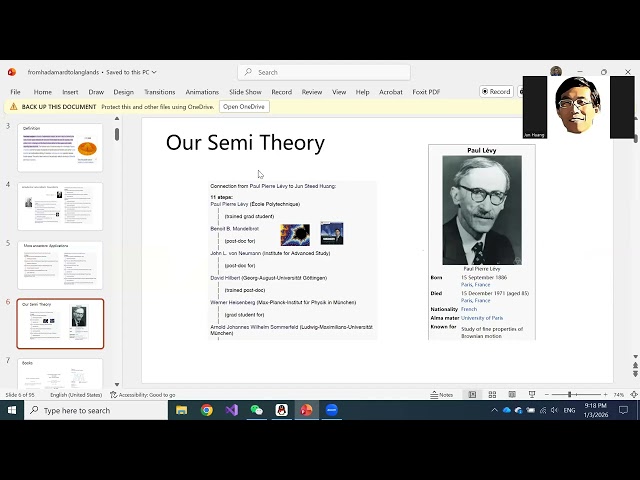Image resolution: width=640 pixels, height=480 pixels.
Task: Click the PowerPoint app icon in title bar
Action: [11, 72]
